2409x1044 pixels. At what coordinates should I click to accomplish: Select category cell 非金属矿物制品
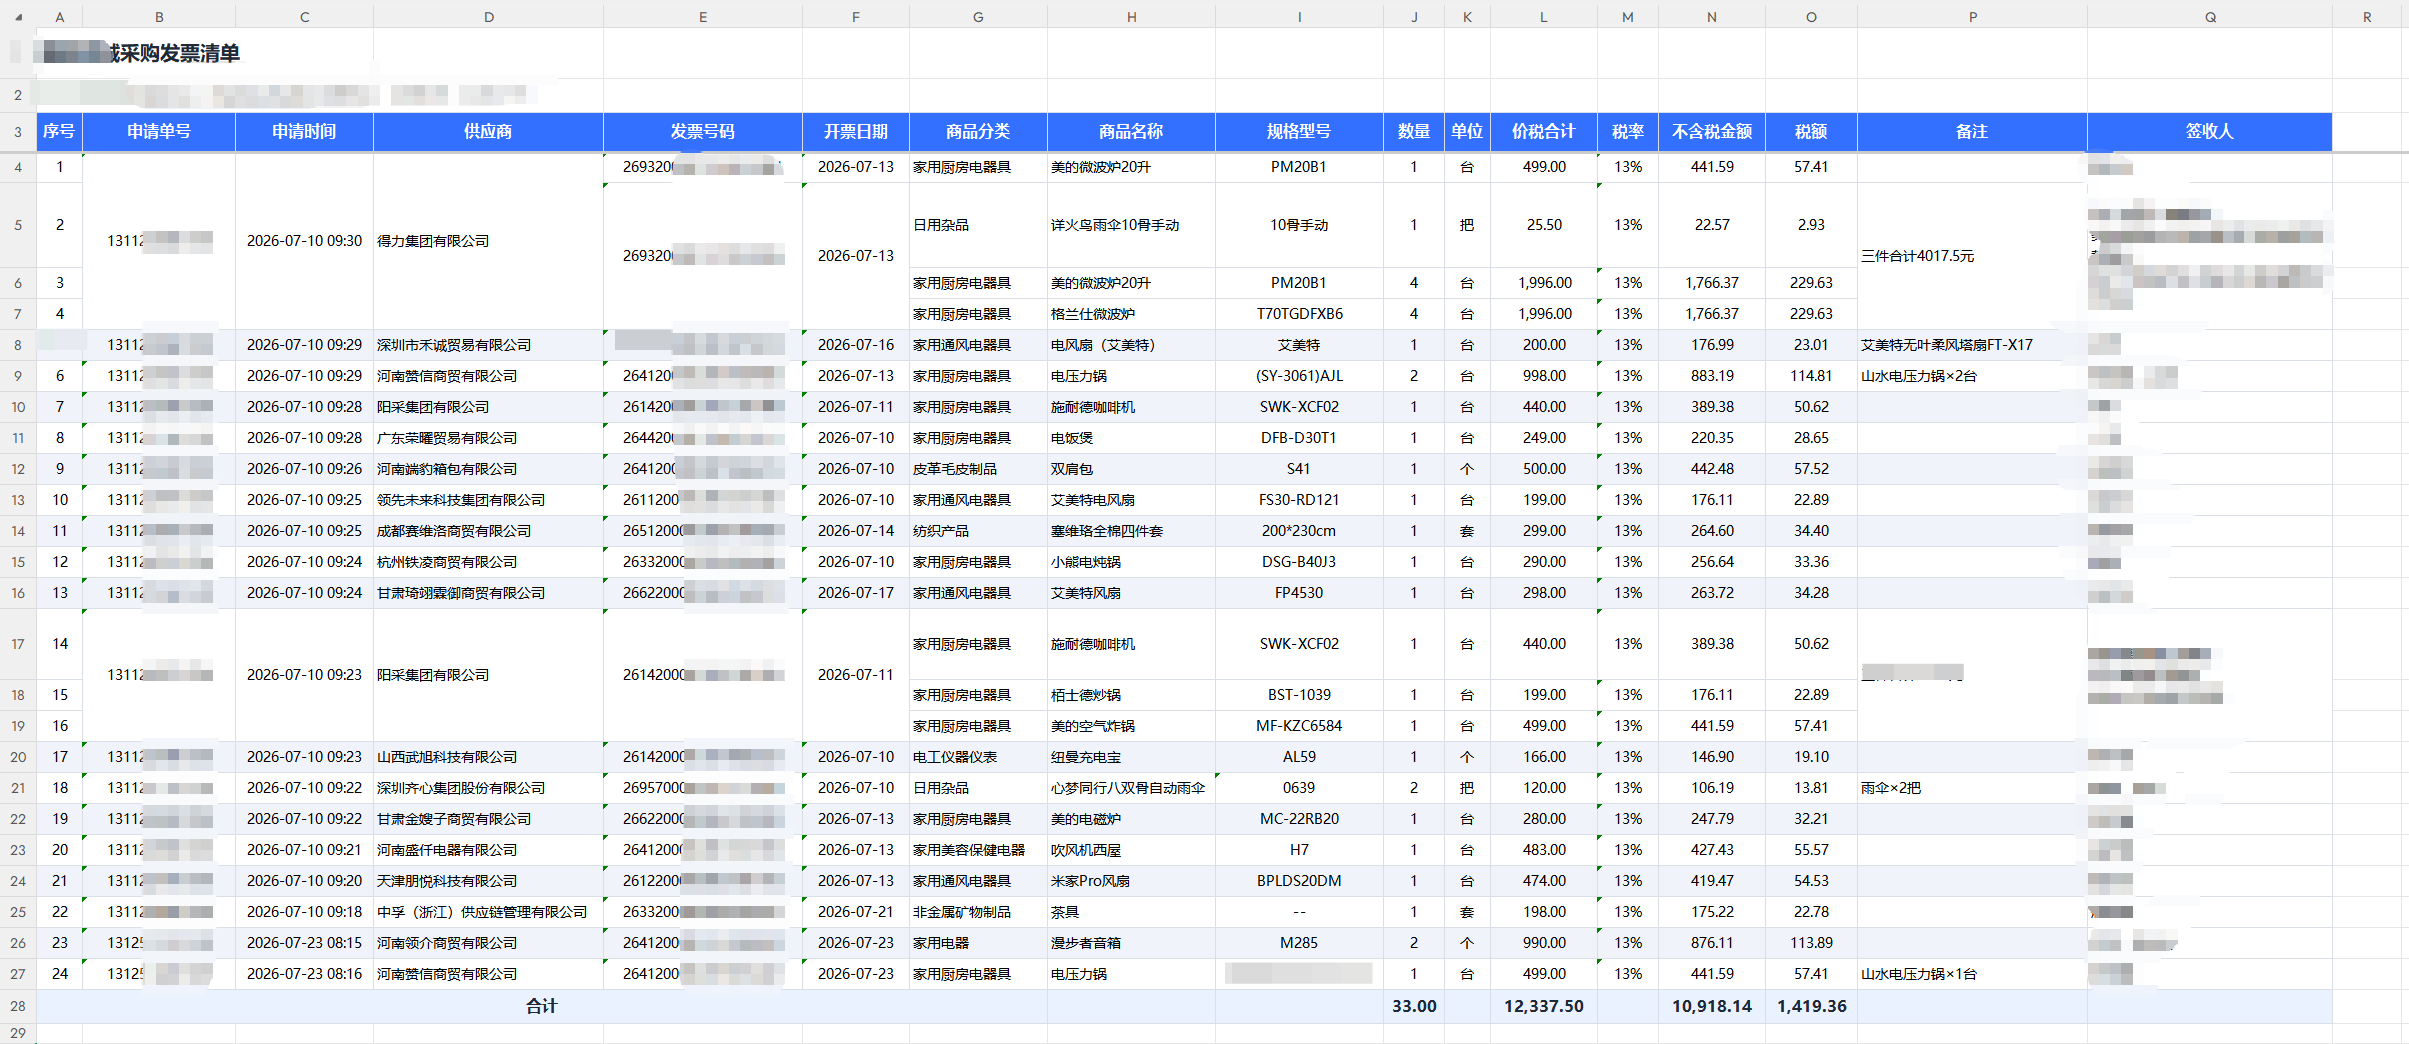tap(978, 912)
